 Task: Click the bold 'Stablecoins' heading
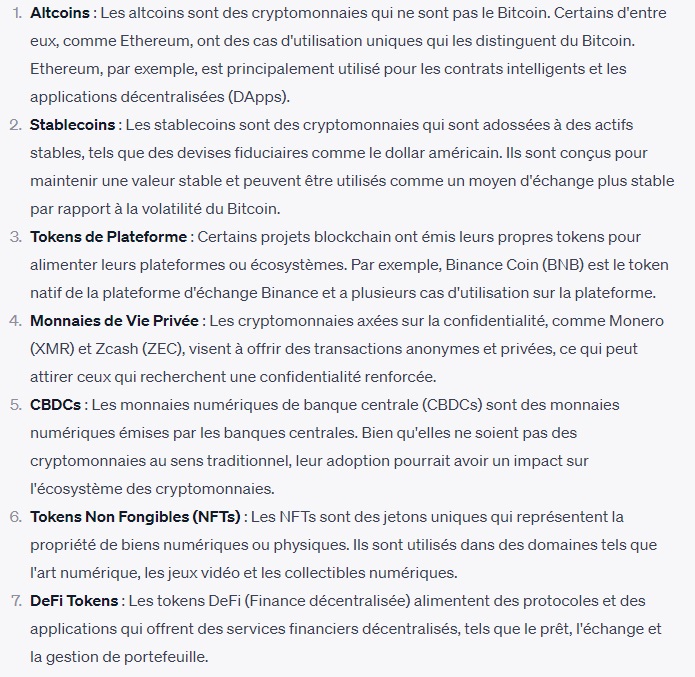[73, 125]
